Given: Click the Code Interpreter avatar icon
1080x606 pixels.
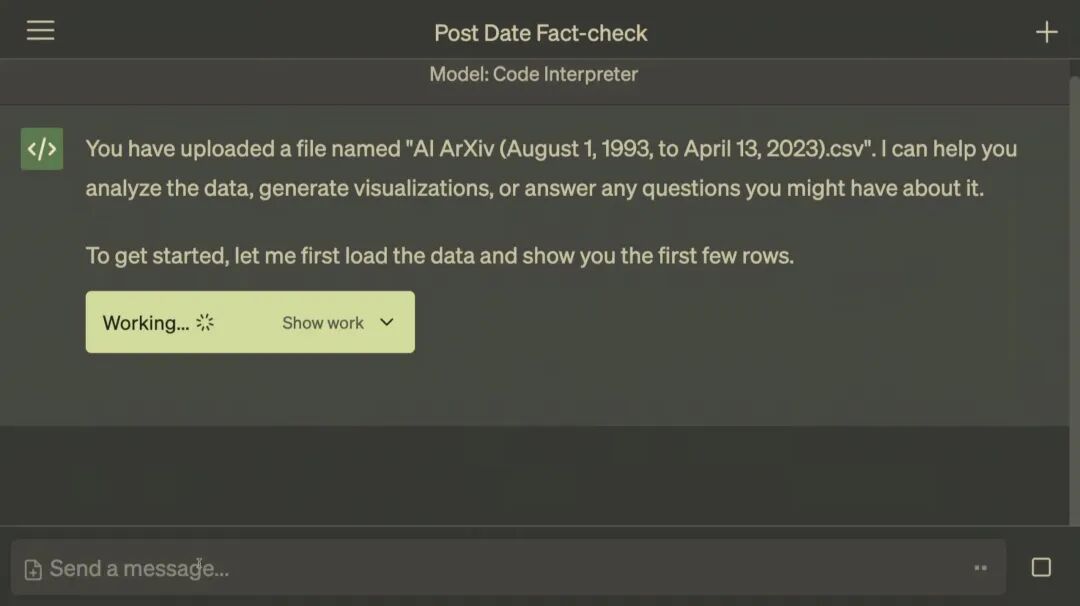Looking at the screenshot, I should tap(41, 149).
